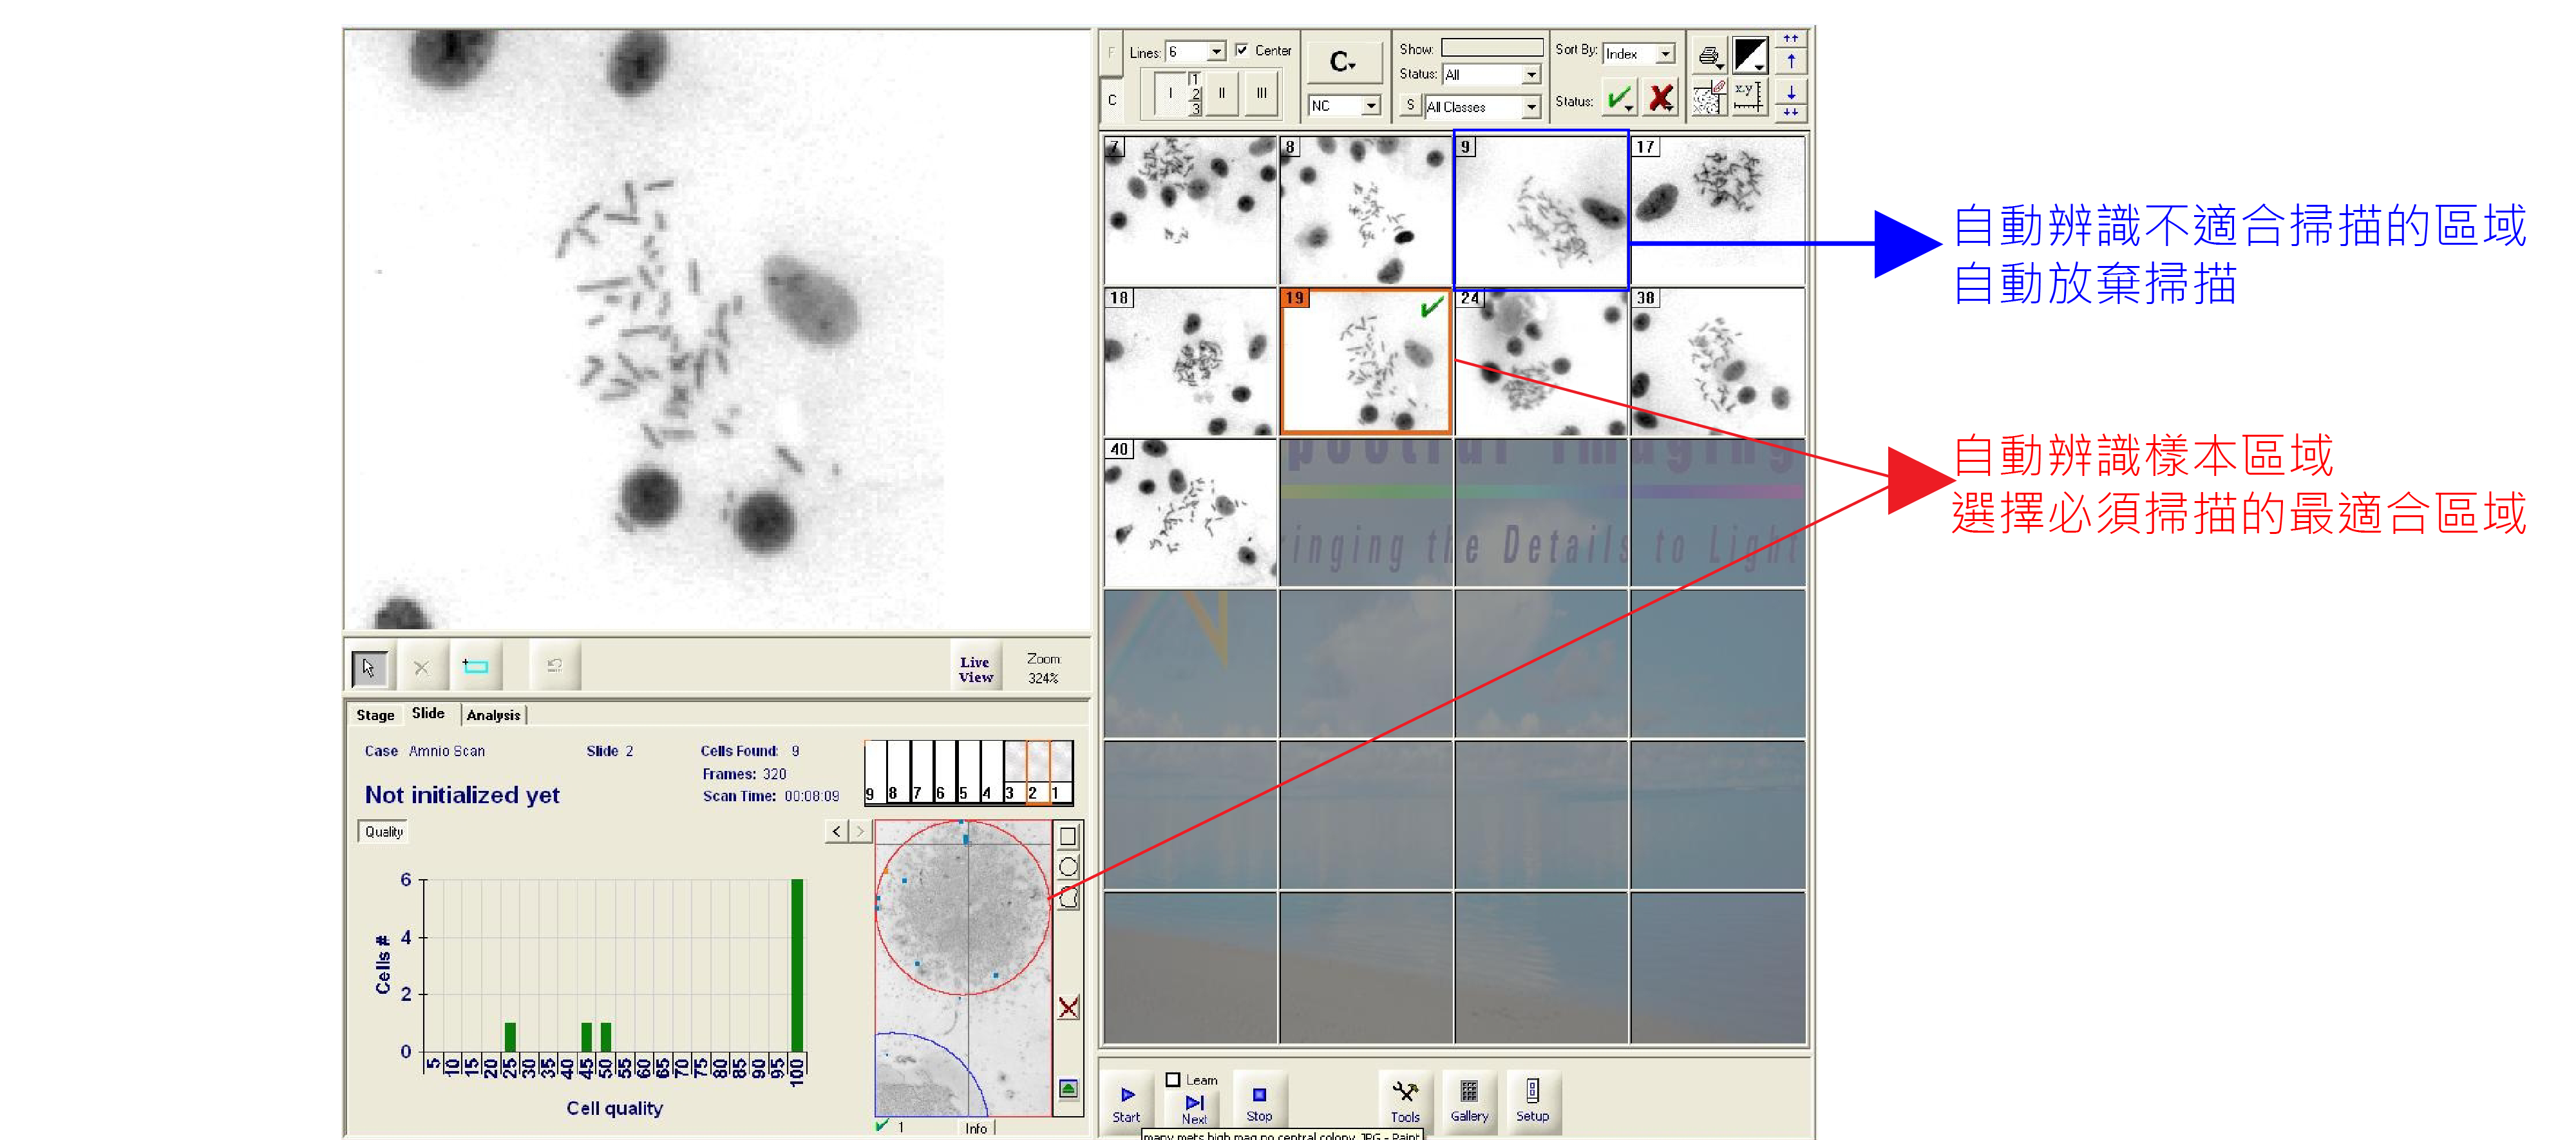Toggle the S class filter button
Screen dimensions: 2576x1140
1410,105
